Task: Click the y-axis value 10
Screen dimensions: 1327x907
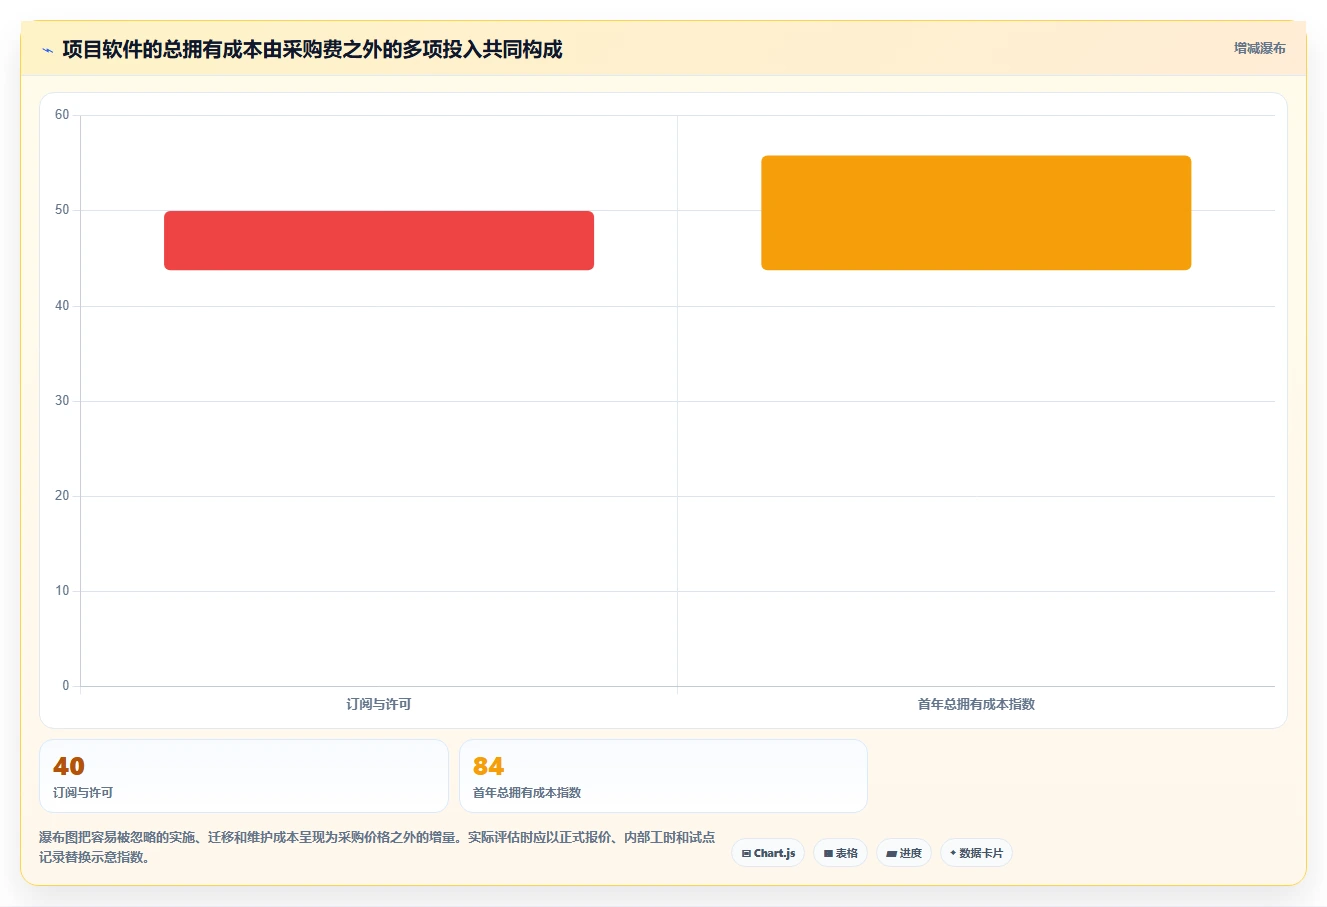Action: point(62,591)
